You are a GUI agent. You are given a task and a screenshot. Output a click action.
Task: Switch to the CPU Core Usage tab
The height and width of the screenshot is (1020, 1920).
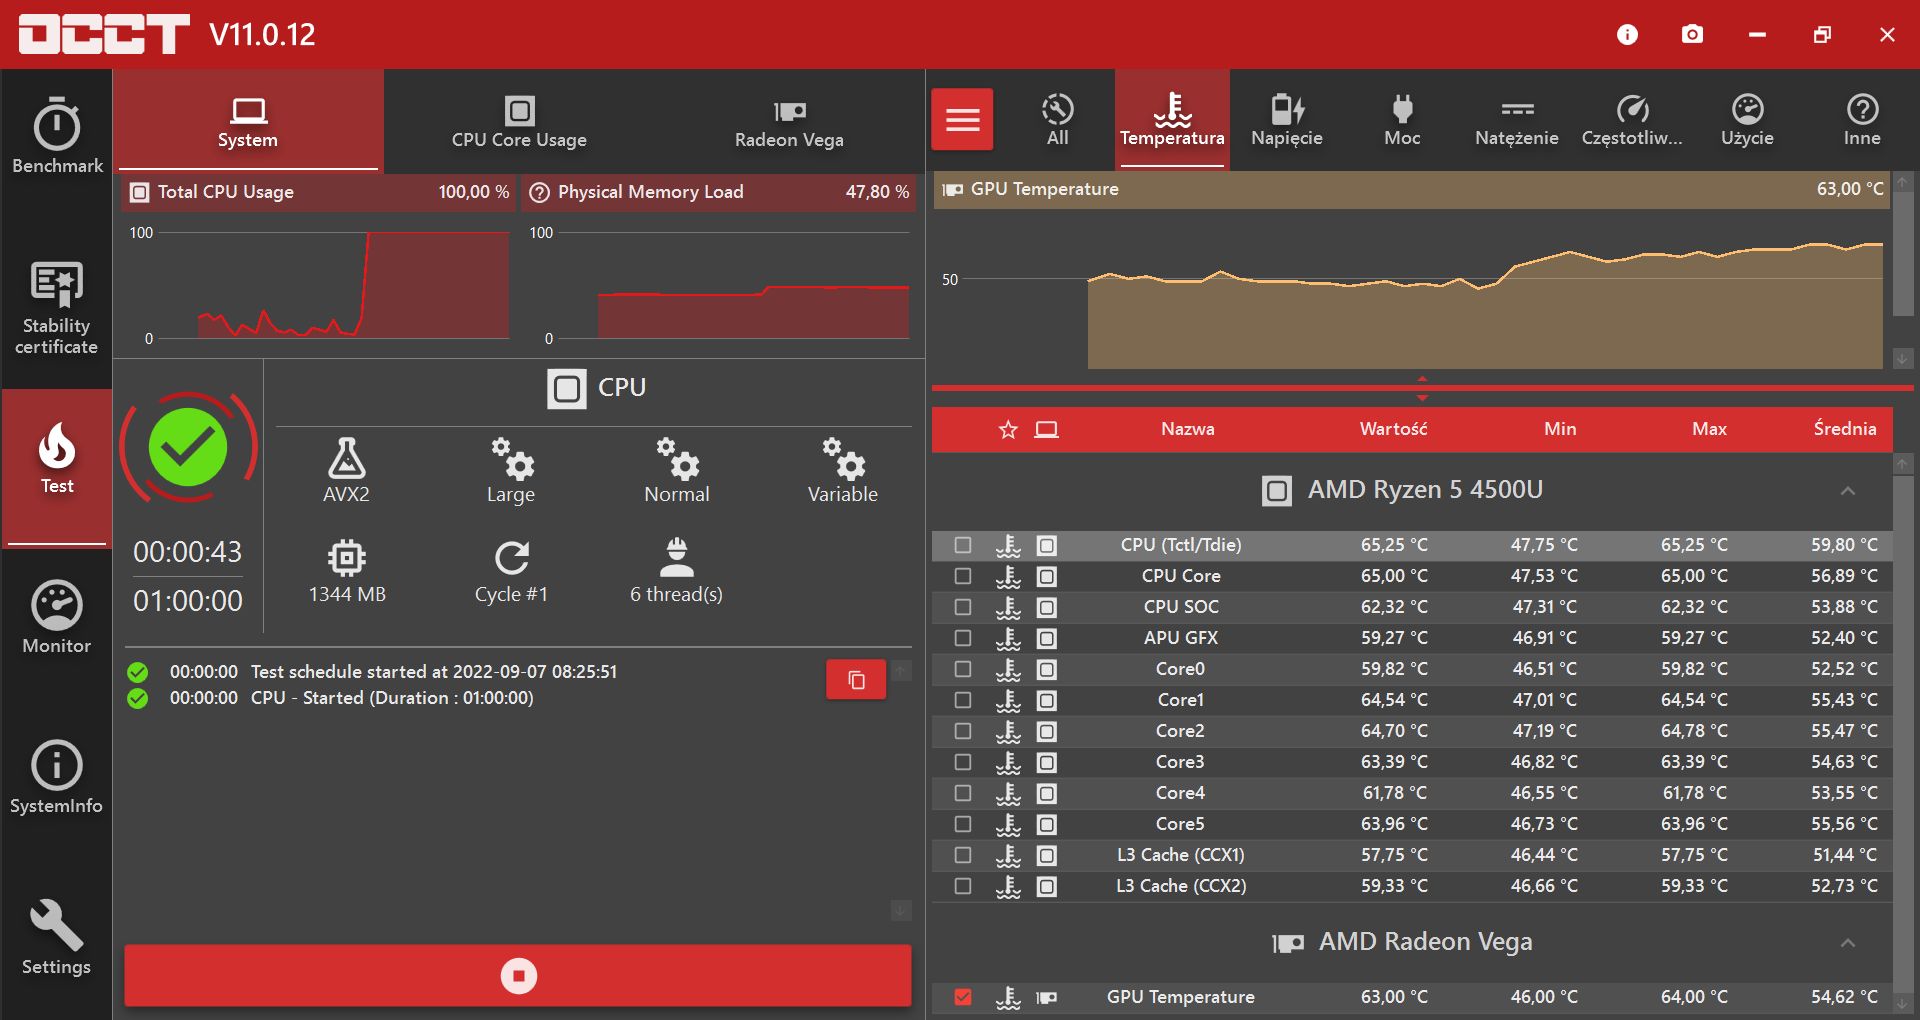pos(519,121)
